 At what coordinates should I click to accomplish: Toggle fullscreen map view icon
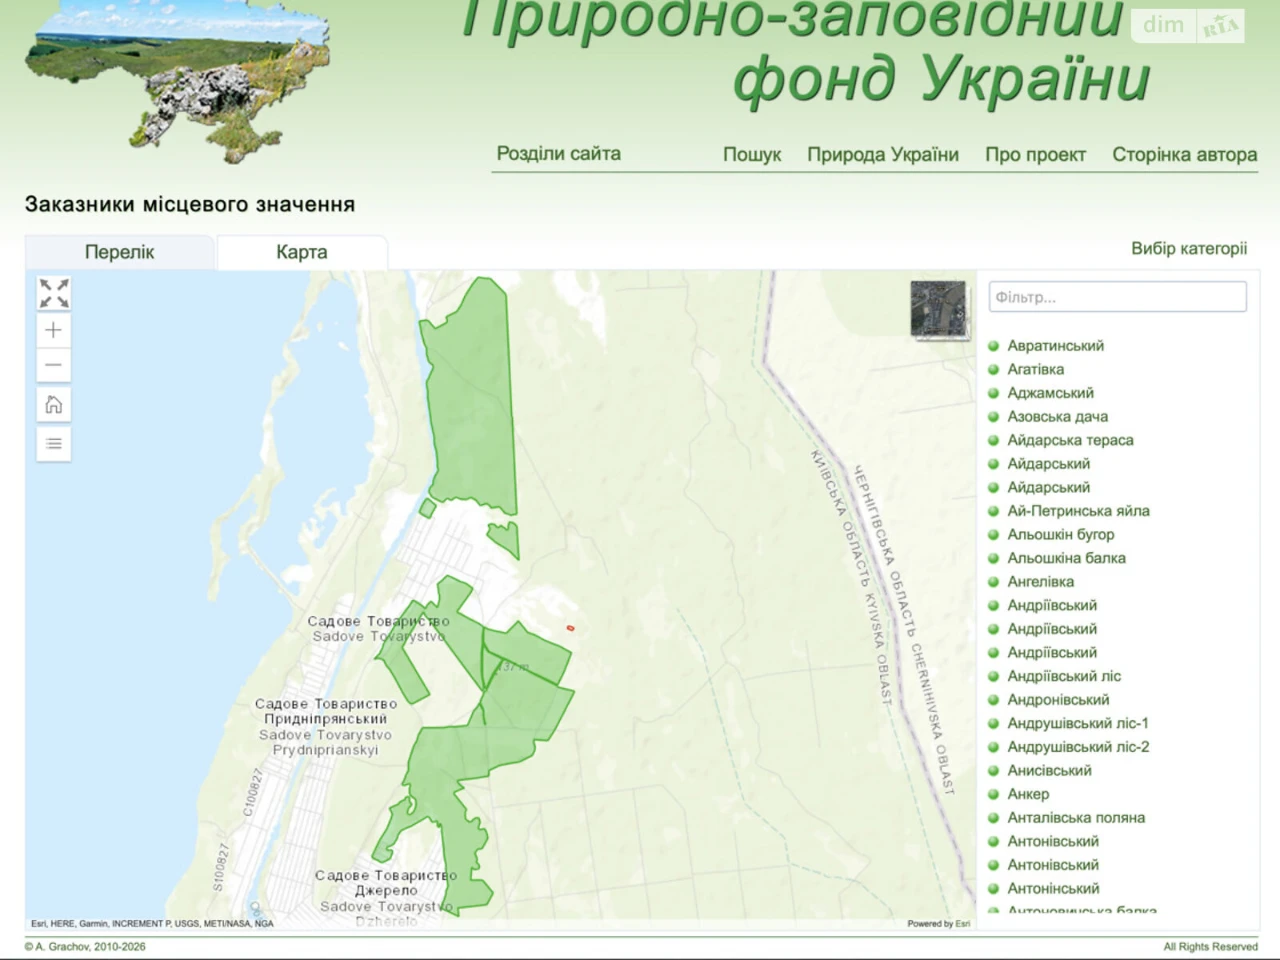click(x=54, y=293)
